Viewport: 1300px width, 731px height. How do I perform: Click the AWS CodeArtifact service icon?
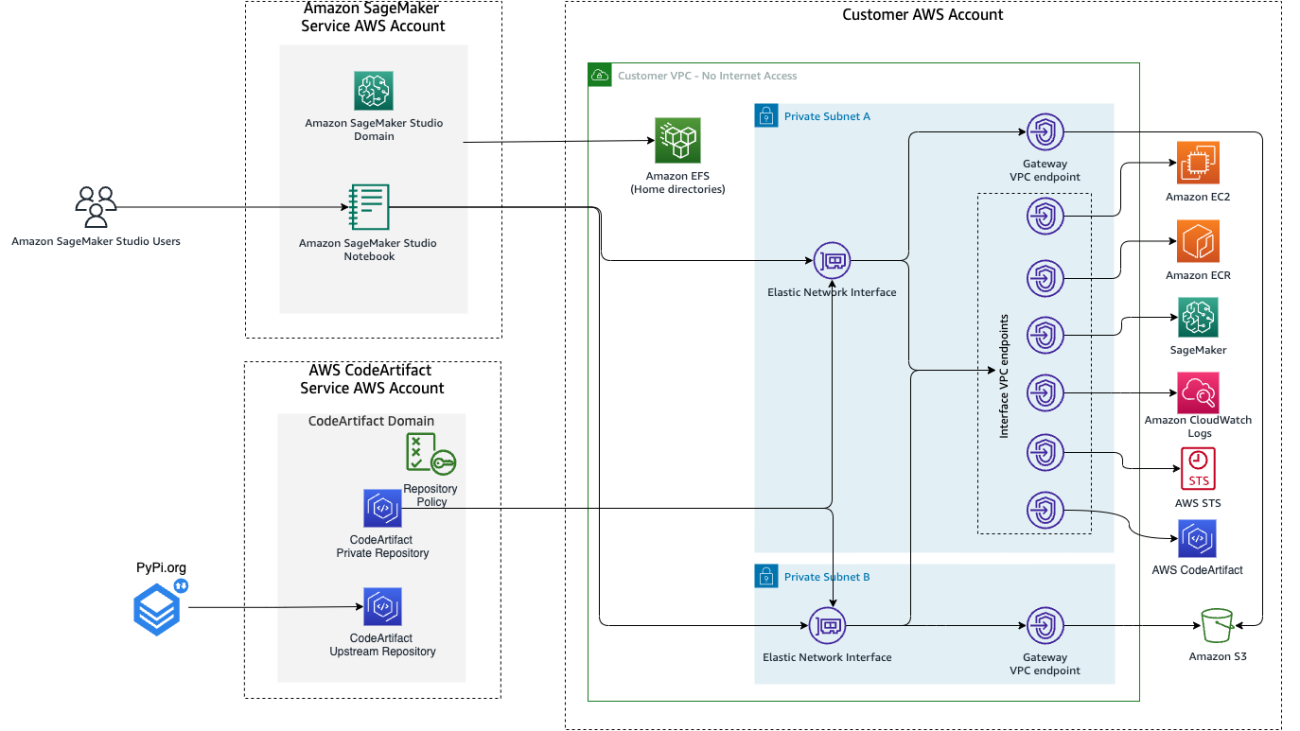1197,539
